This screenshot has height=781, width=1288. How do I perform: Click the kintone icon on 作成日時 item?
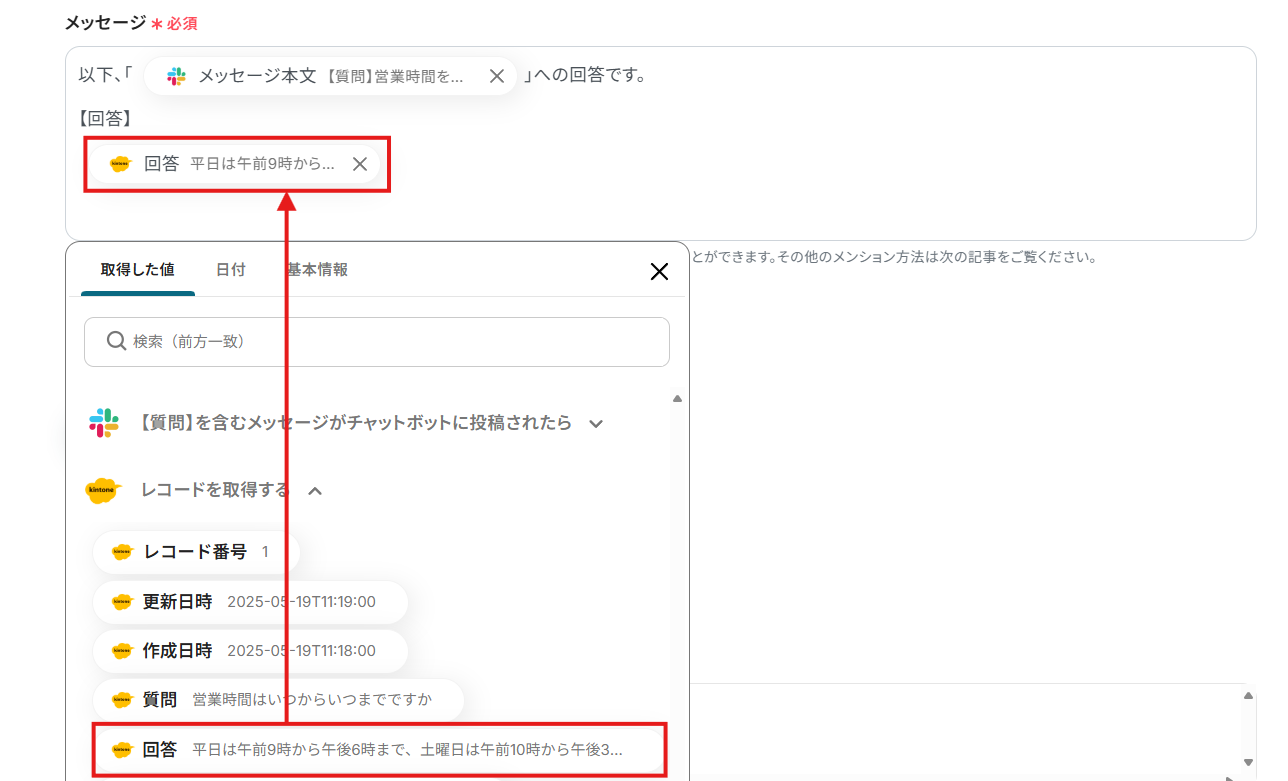[122, 651]
